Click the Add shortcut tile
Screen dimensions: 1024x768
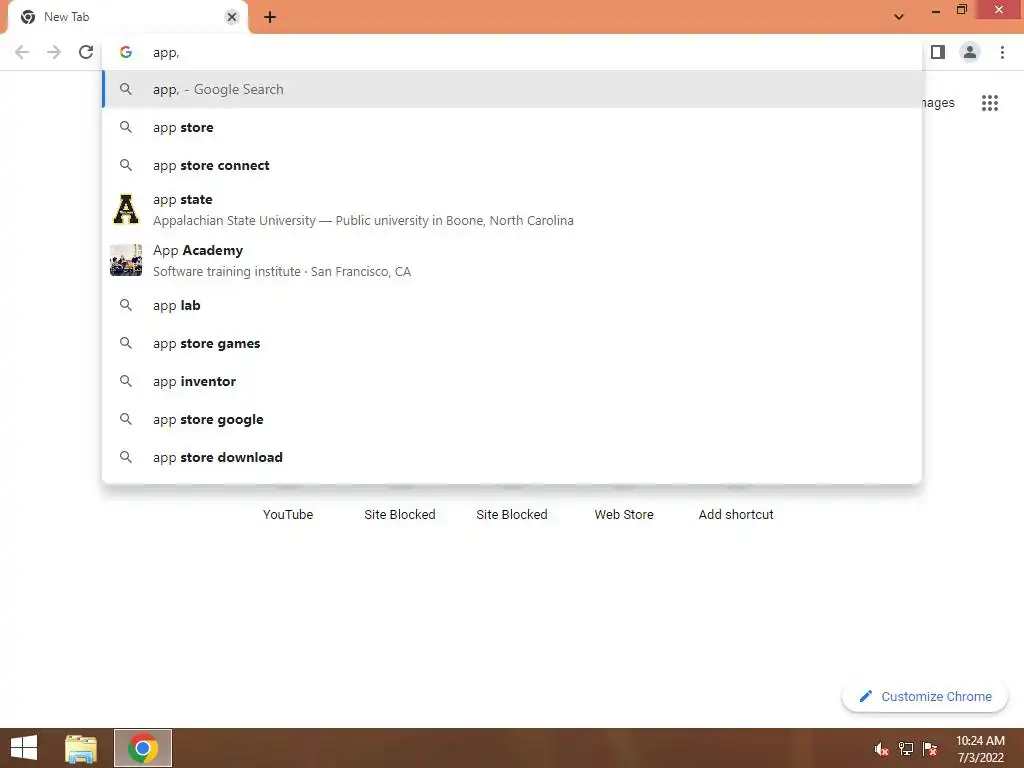click(736, 514)
